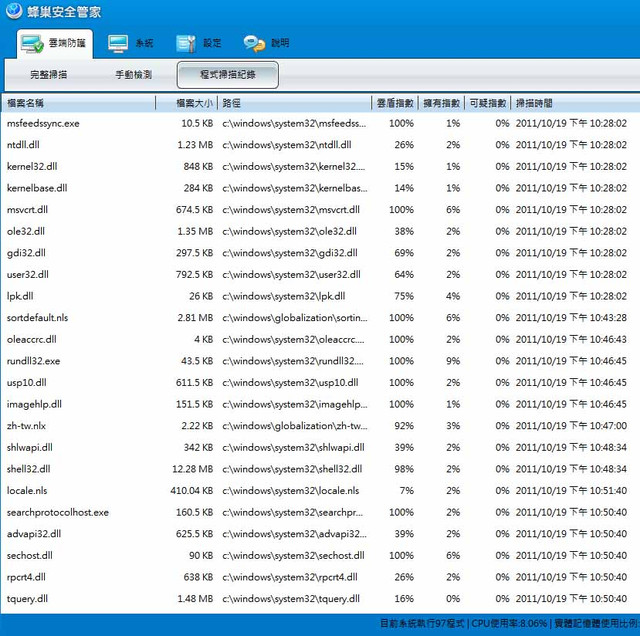Select the lpk.dll file name
The width and height of the screenshot is (640, 636).
20,296
